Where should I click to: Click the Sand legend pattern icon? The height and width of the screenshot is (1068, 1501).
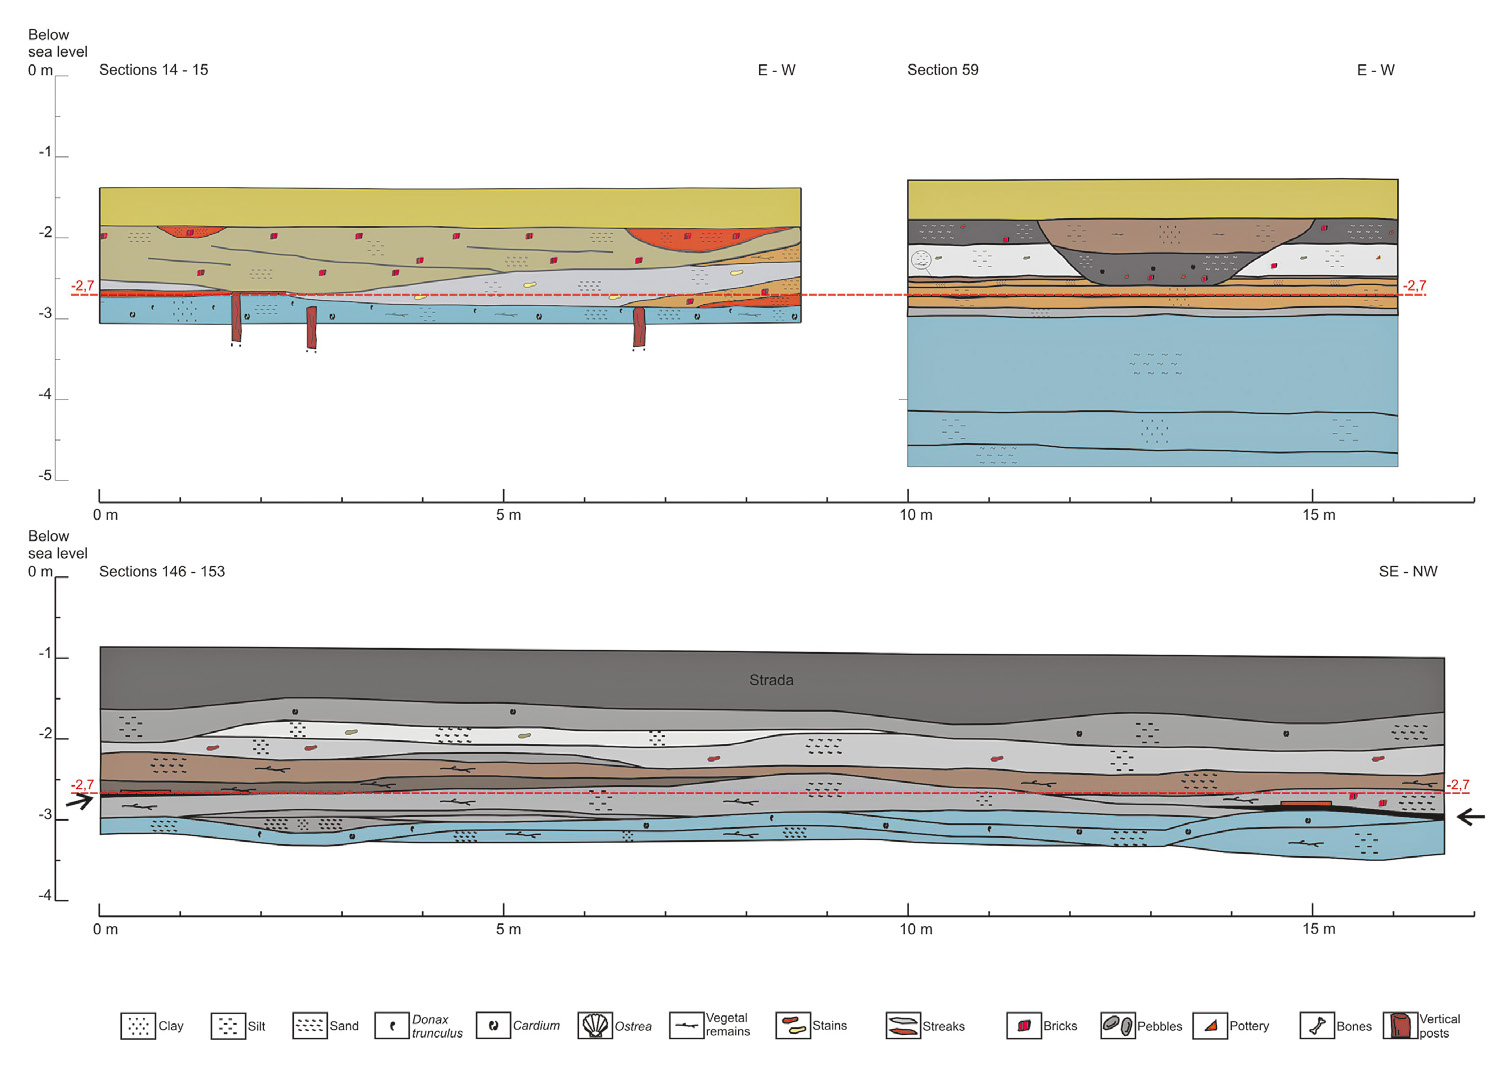[x=310, y=1026]
